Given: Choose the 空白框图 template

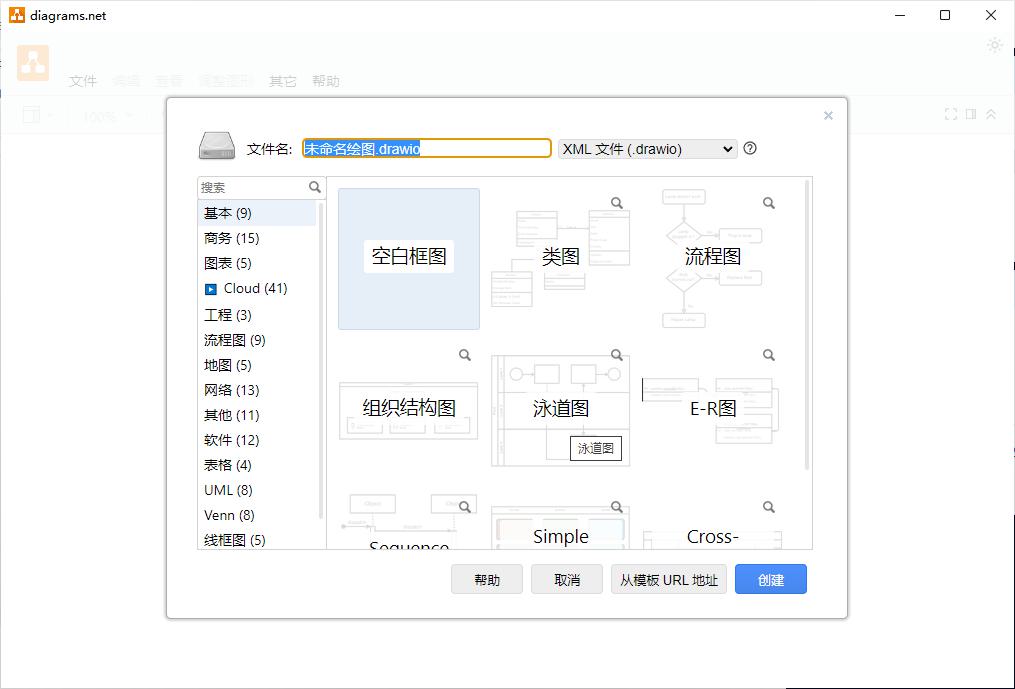Looking at the screenshot, I should coord(408,259).
